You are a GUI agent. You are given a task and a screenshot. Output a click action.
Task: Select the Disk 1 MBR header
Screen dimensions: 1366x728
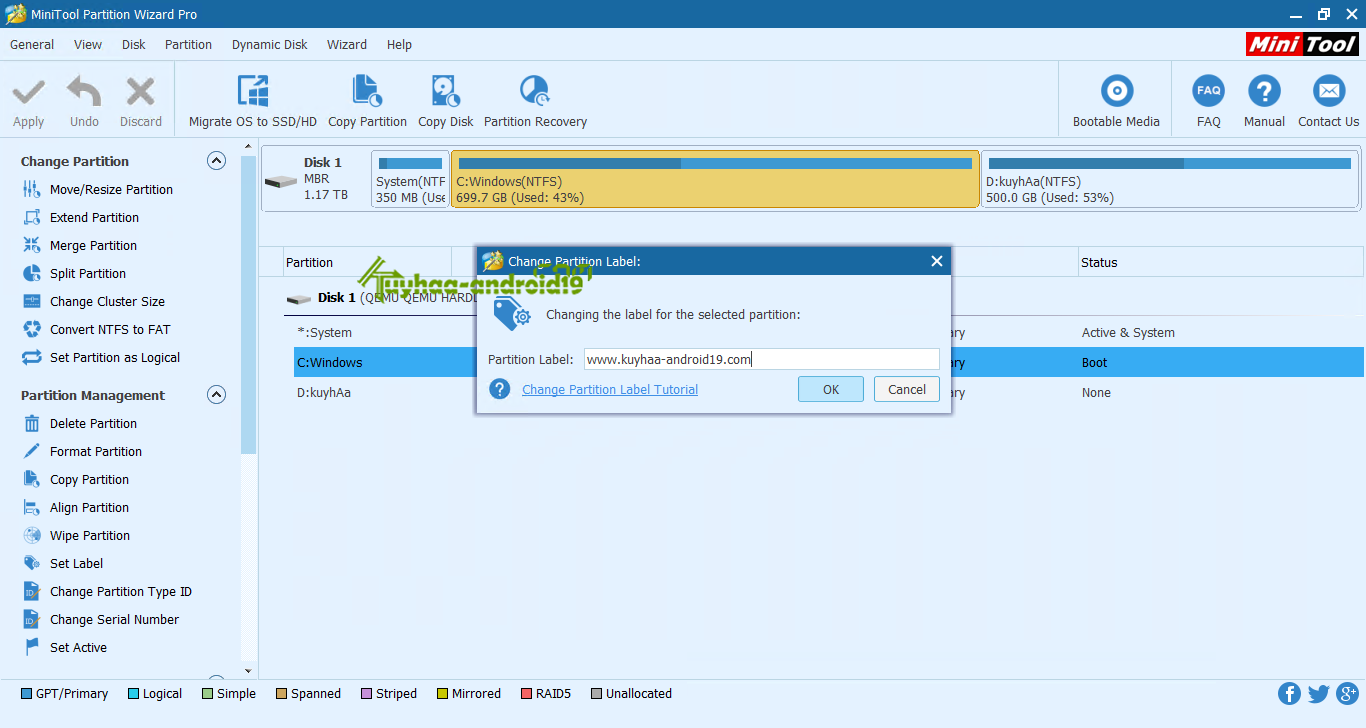[x=315, y=178]
